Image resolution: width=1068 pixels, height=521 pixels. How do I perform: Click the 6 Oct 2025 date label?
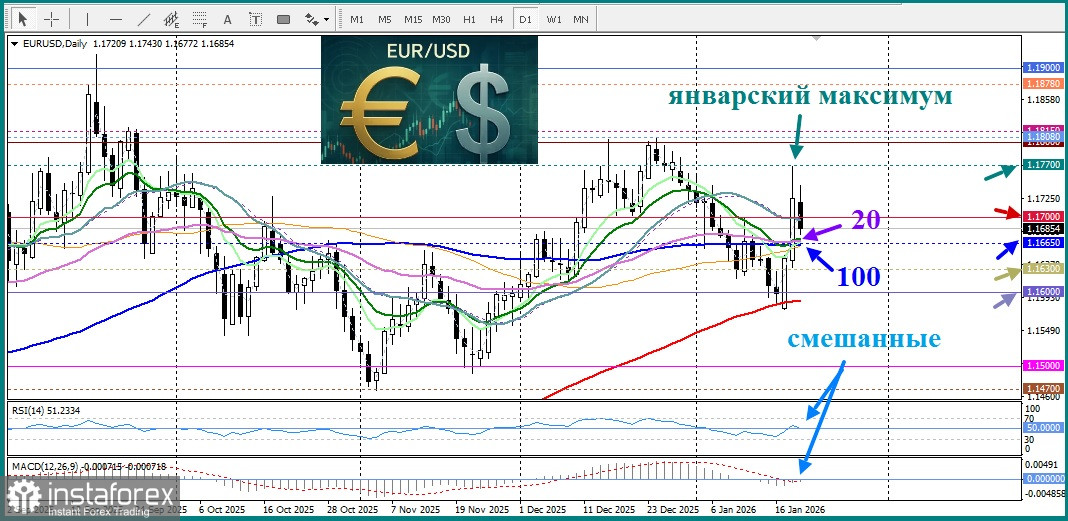click(x=222, y=509)
